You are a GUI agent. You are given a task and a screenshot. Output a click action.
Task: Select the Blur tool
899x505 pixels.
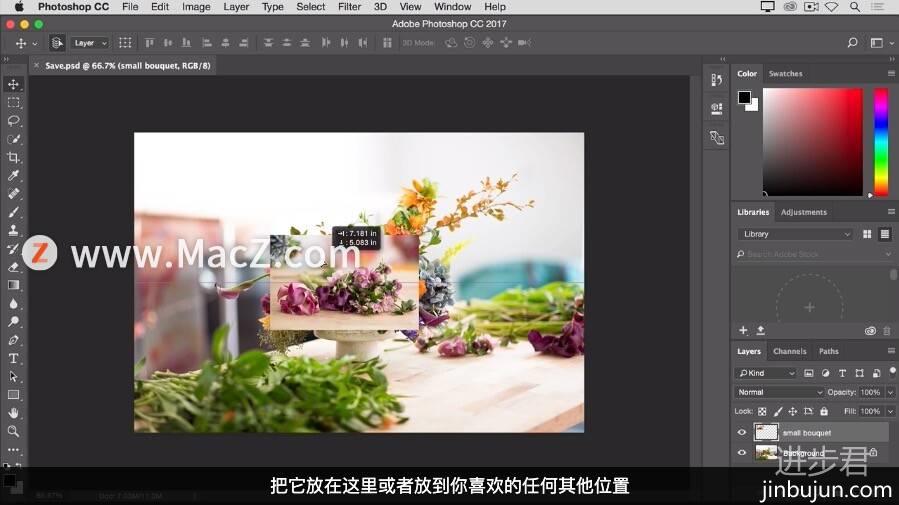pos(13,304)
